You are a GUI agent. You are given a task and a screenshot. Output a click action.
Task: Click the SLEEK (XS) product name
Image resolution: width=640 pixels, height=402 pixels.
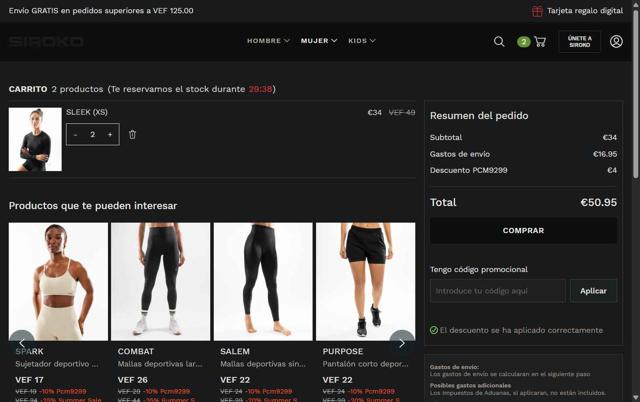(x=87, y=112)
